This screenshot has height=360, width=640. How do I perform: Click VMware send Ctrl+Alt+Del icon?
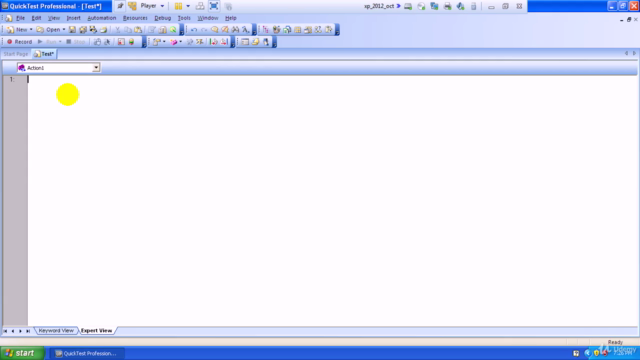tap(200, 6)
